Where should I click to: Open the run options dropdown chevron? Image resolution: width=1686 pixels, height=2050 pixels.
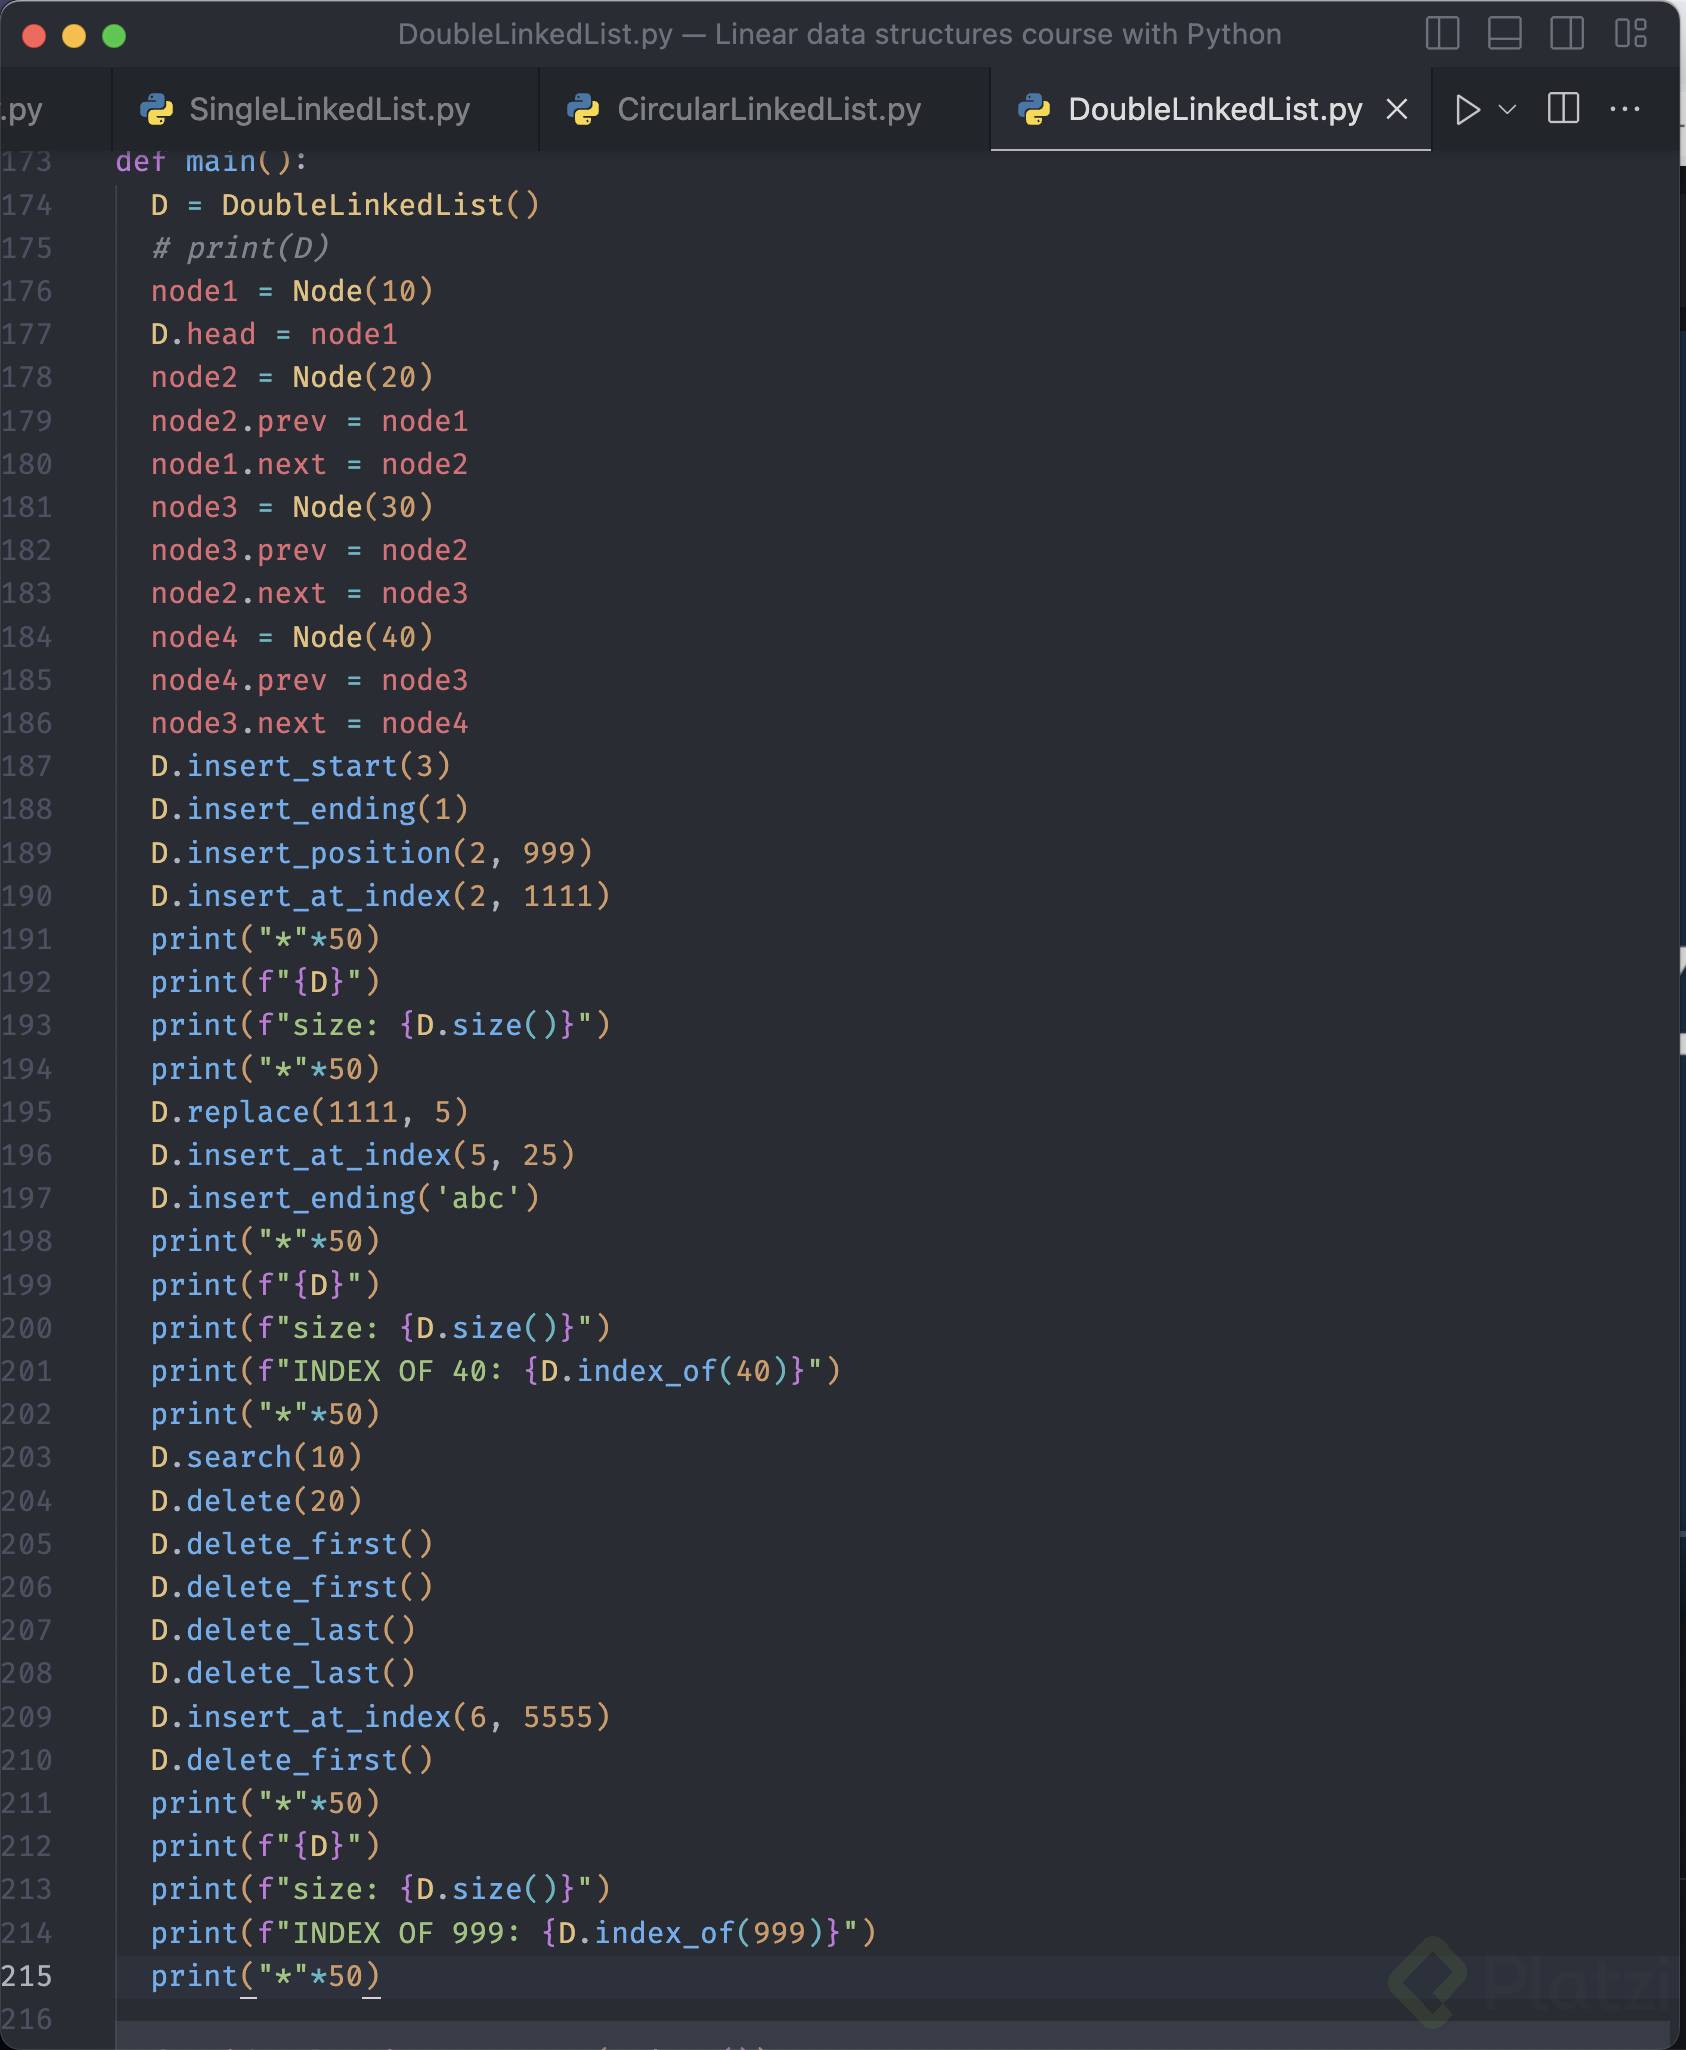coord(1507,109)
